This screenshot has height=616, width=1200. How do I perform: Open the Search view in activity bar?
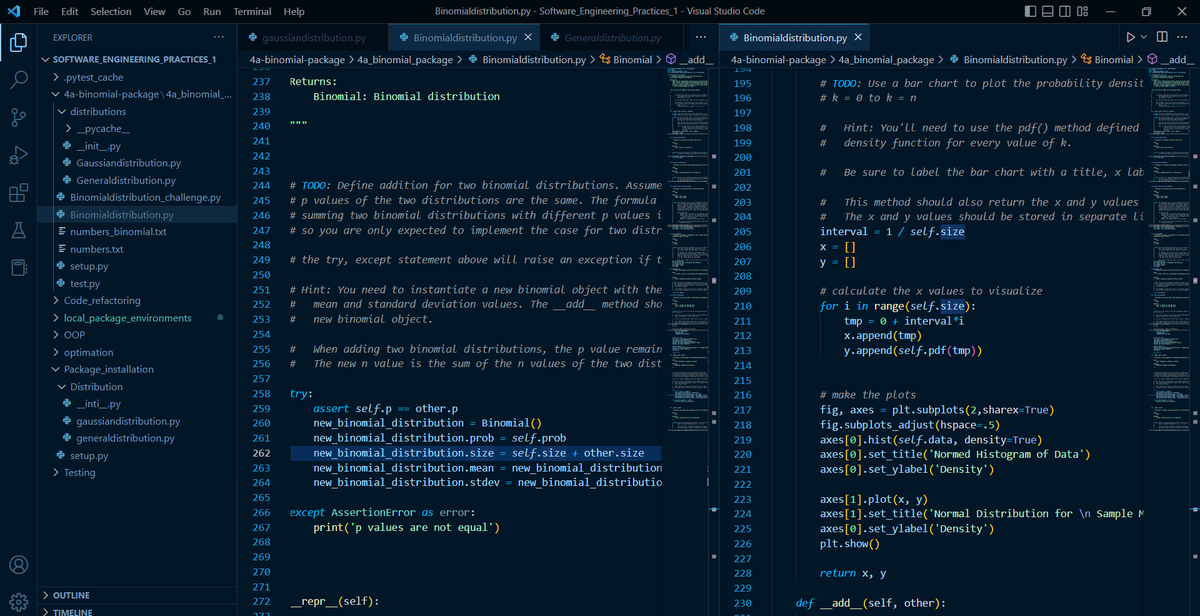(18, 80)
